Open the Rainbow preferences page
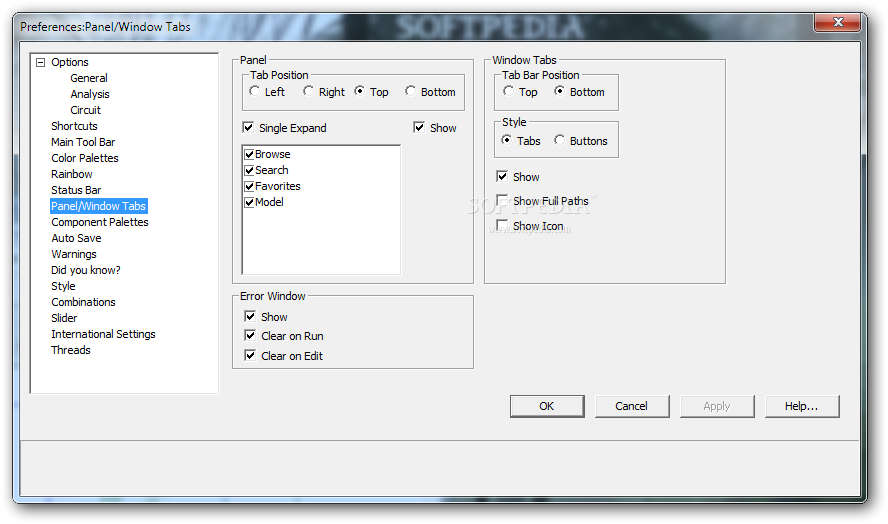Screen dimensions: 888x524 [72, 174]
